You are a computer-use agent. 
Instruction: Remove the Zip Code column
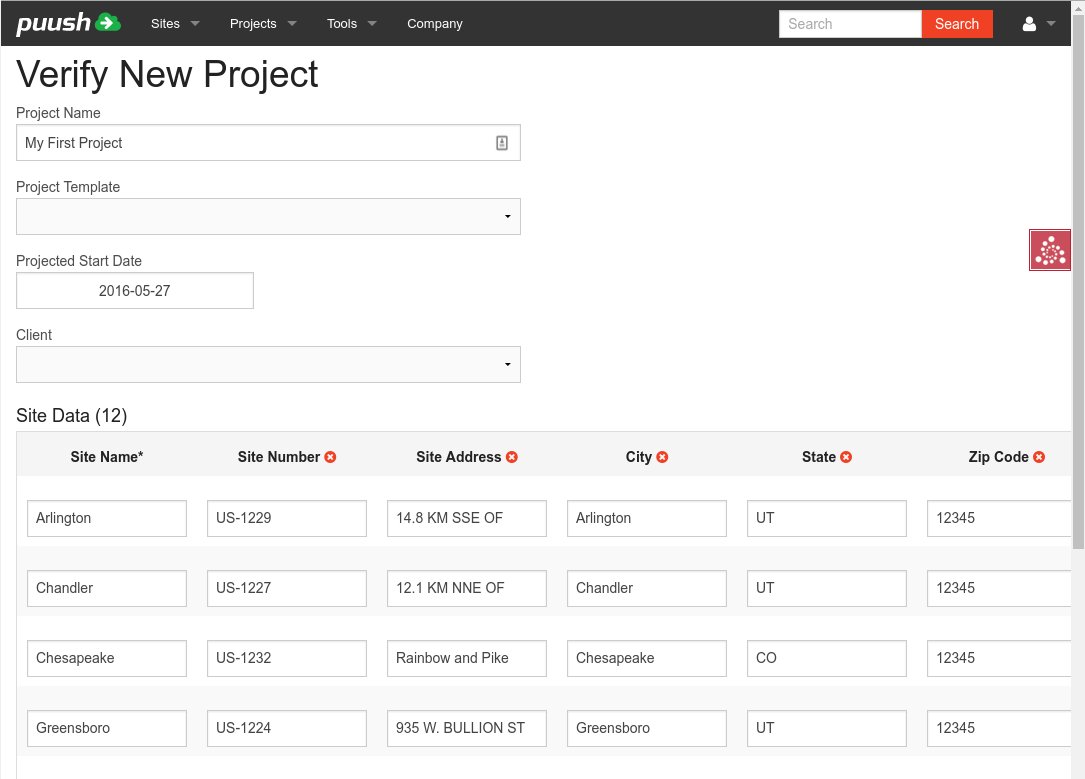[1039, 457]
